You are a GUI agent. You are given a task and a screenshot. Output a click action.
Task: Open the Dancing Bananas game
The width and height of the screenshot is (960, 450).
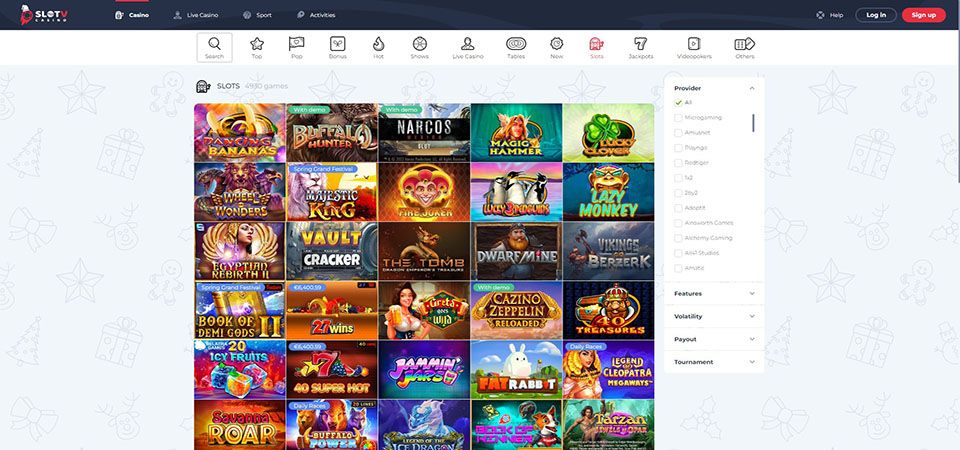pyautogui.click(x=240, y=132)
